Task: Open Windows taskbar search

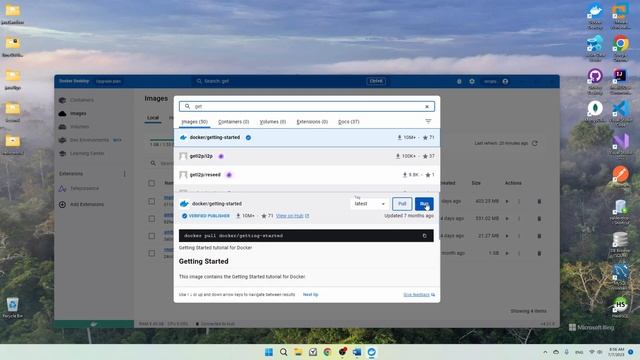Action: (x=283, y=352)
